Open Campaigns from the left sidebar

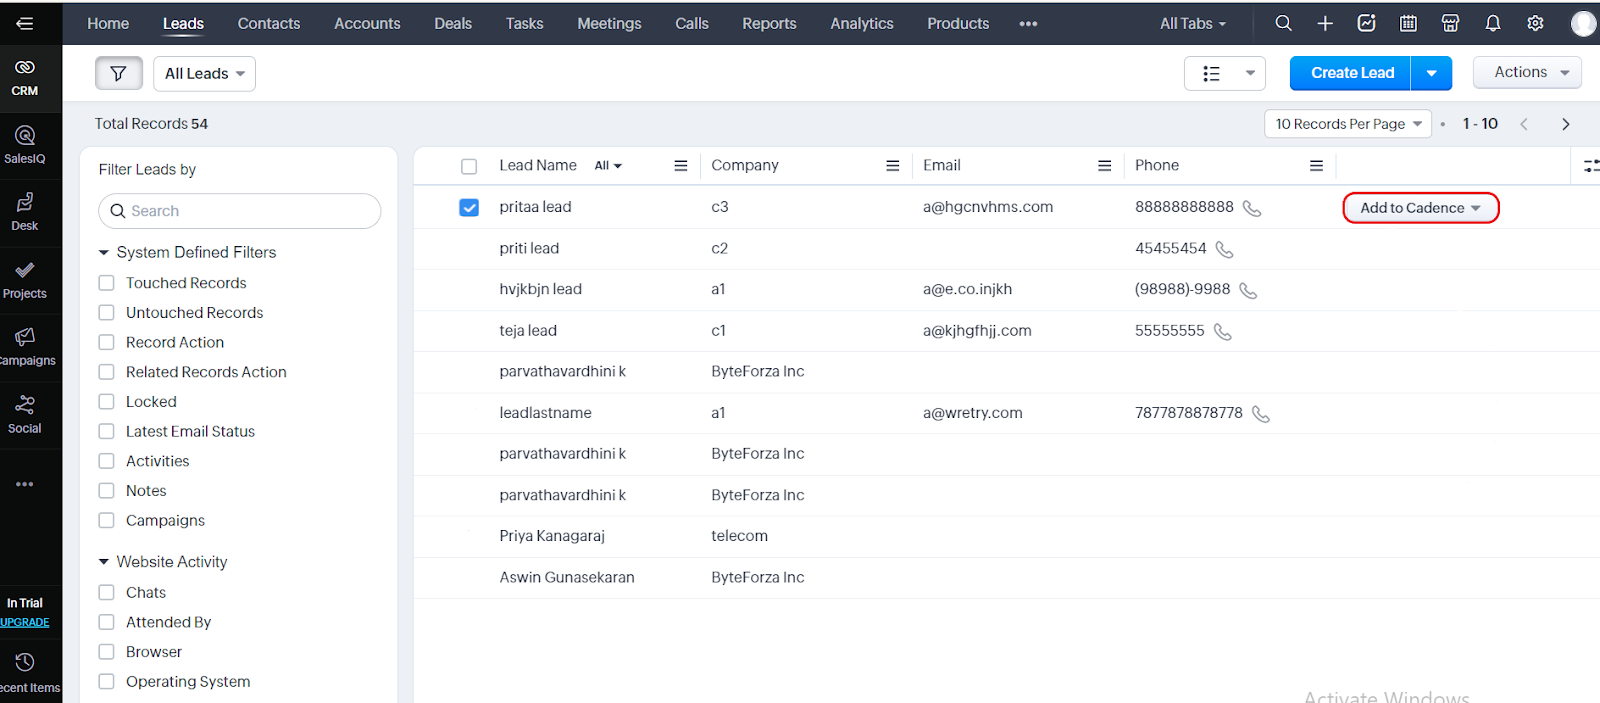coord(25,346)
